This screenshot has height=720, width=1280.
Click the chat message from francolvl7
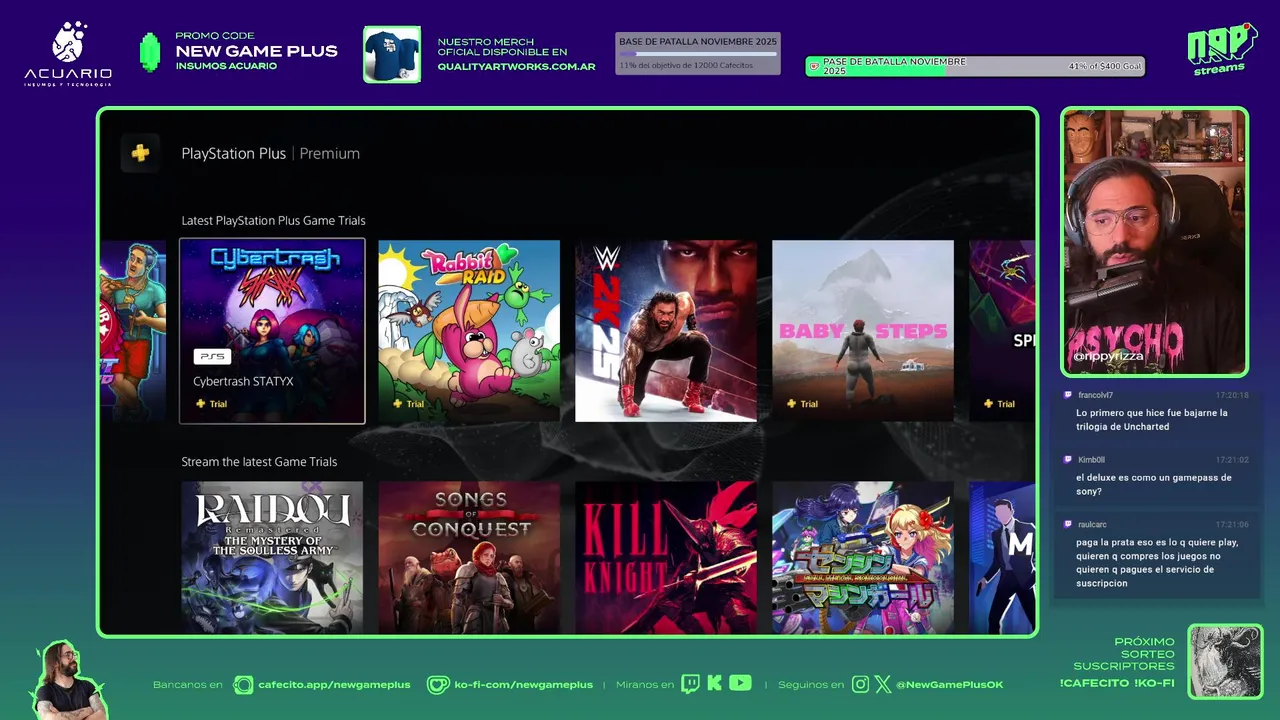tap(1157, 413)
